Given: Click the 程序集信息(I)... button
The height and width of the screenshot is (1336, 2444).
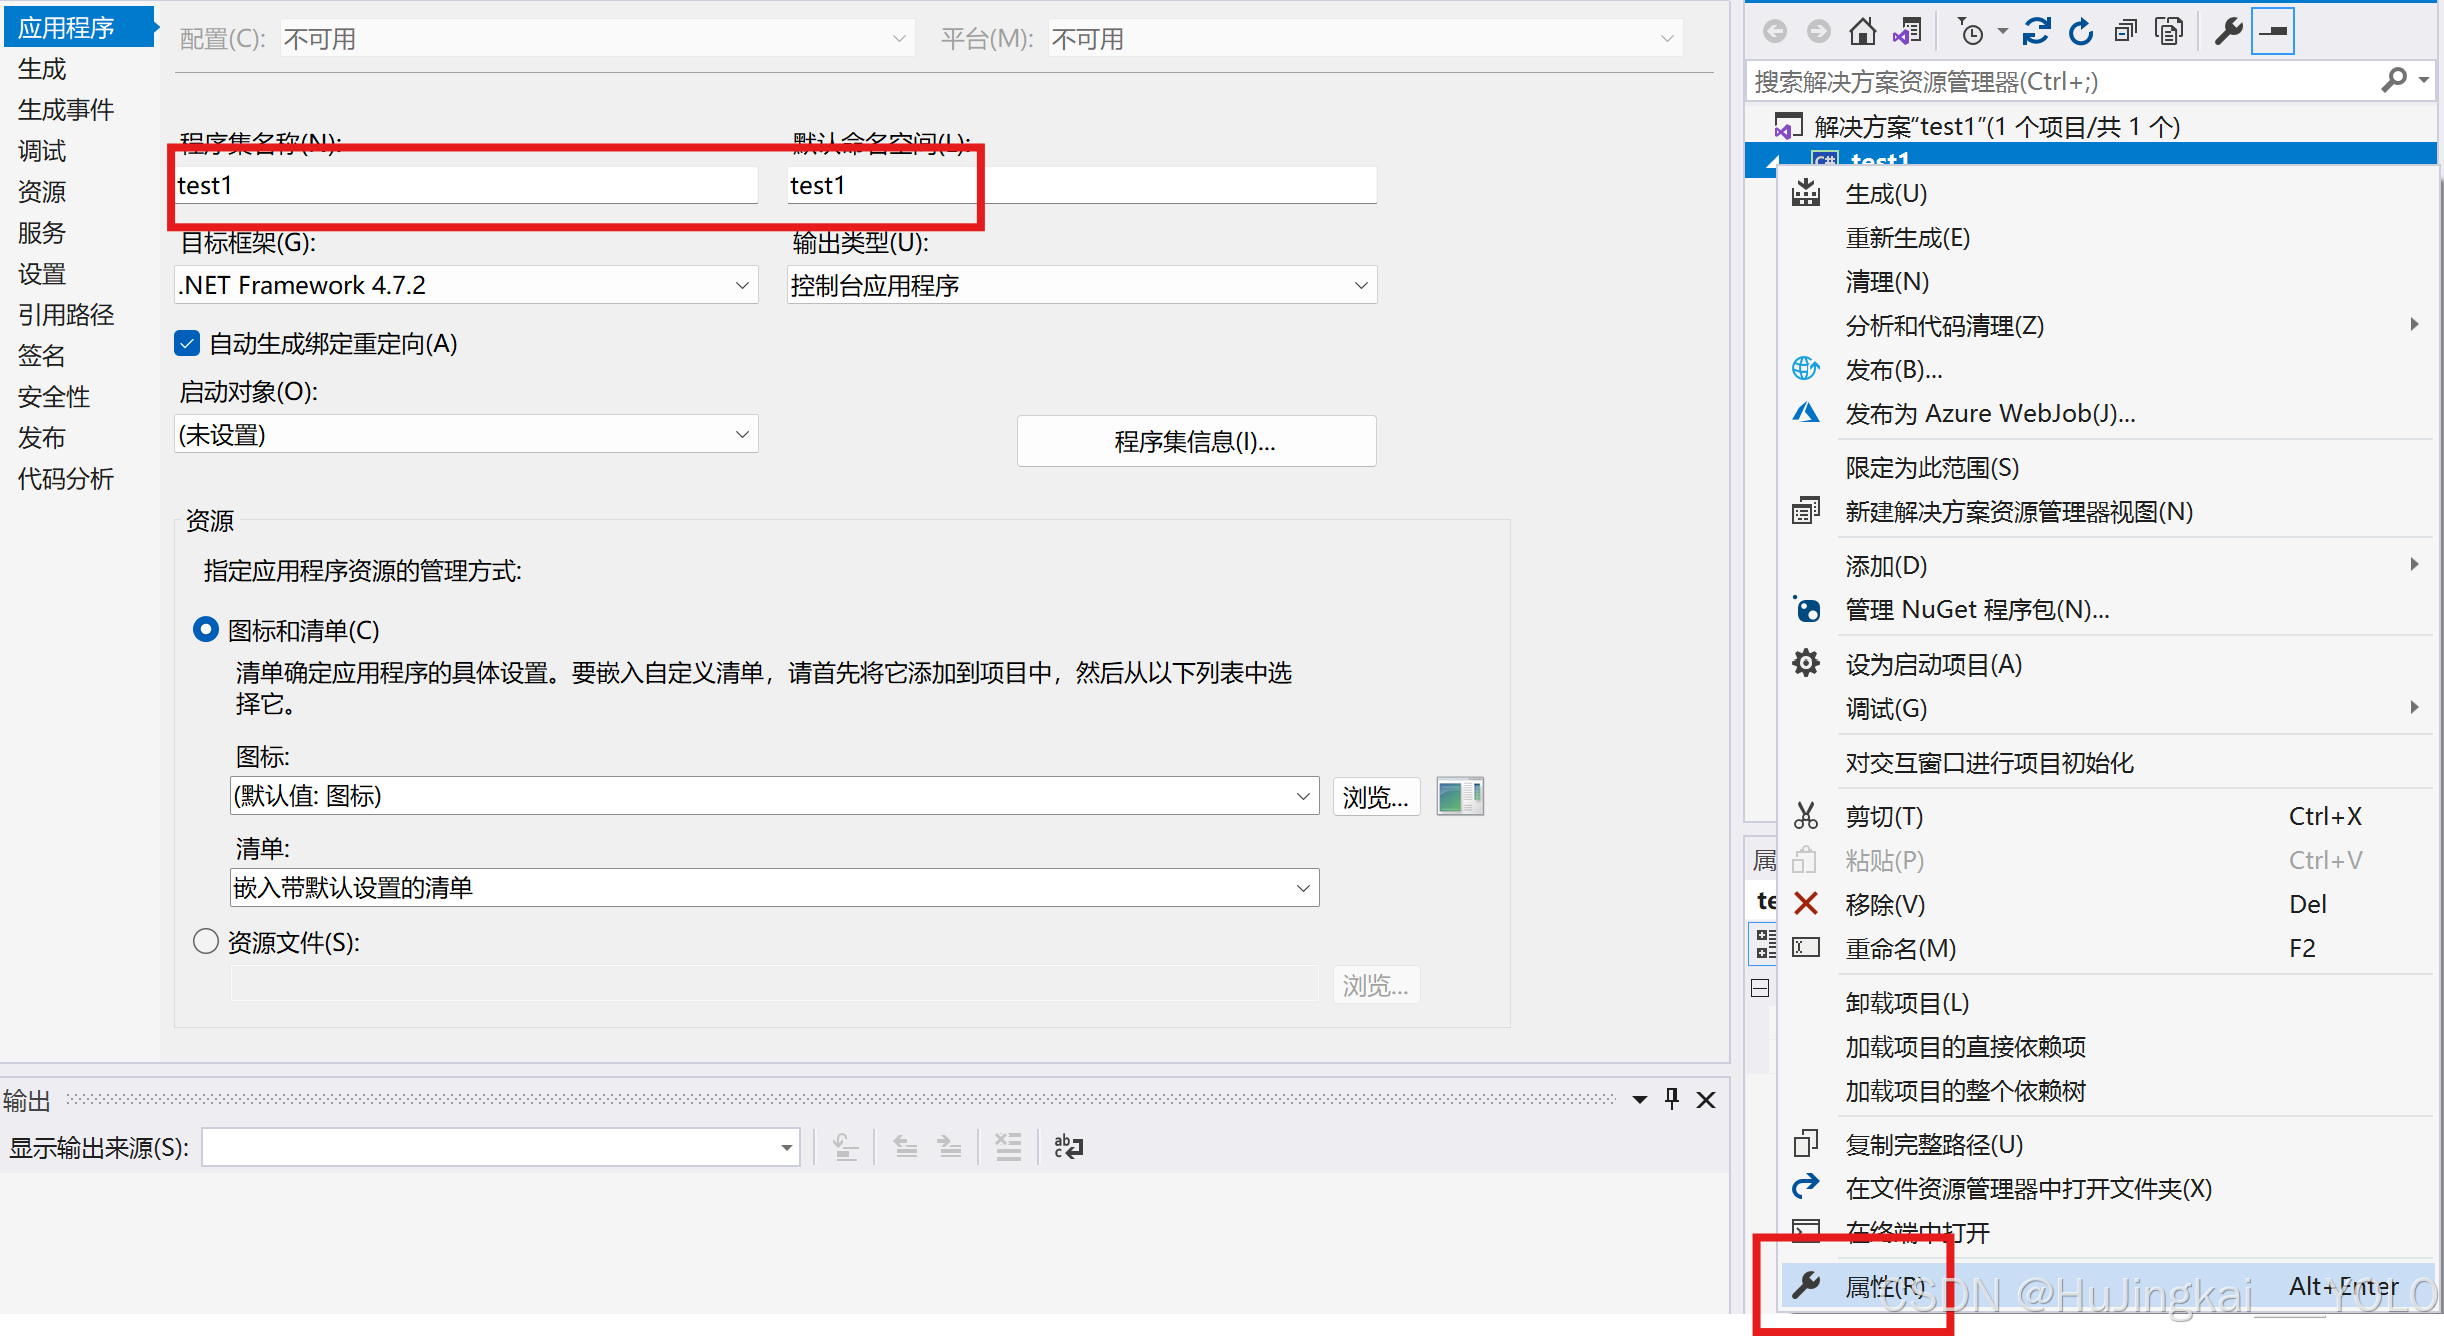Looking at the screenshot, I should (x=1196, y=442).
